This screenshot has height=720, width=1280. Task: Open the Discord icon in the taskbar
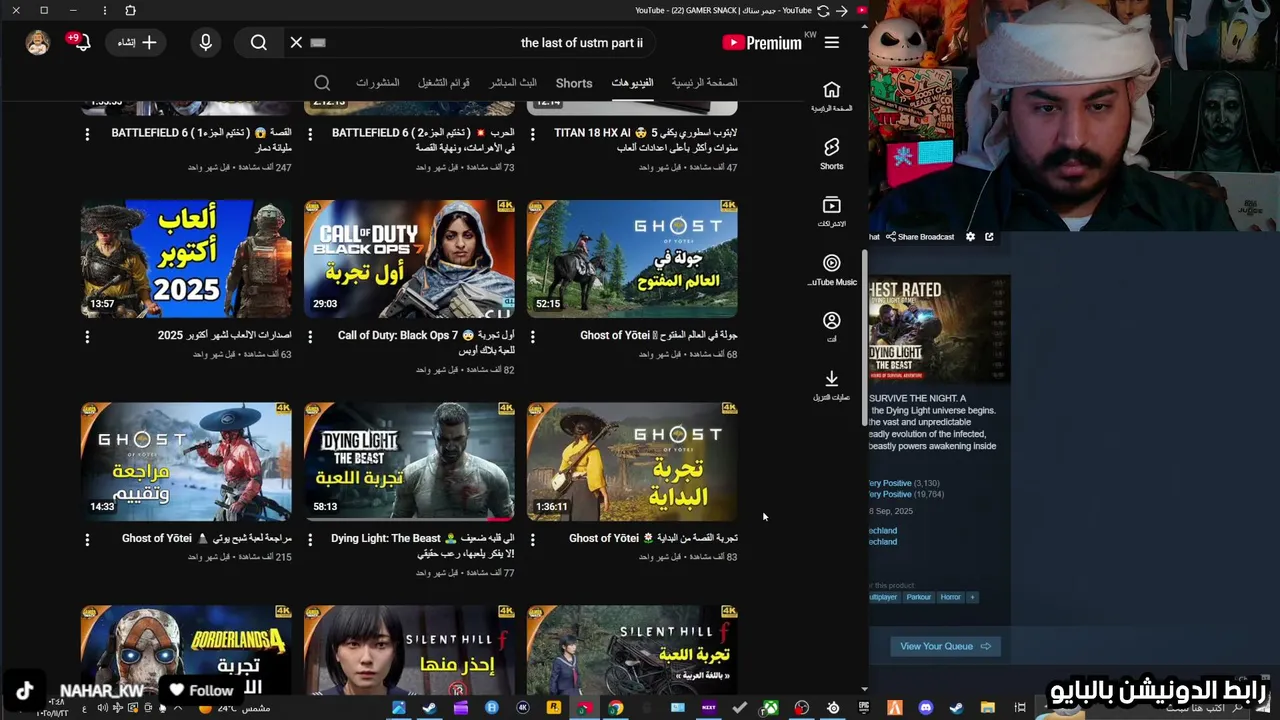tap(925, 708)
